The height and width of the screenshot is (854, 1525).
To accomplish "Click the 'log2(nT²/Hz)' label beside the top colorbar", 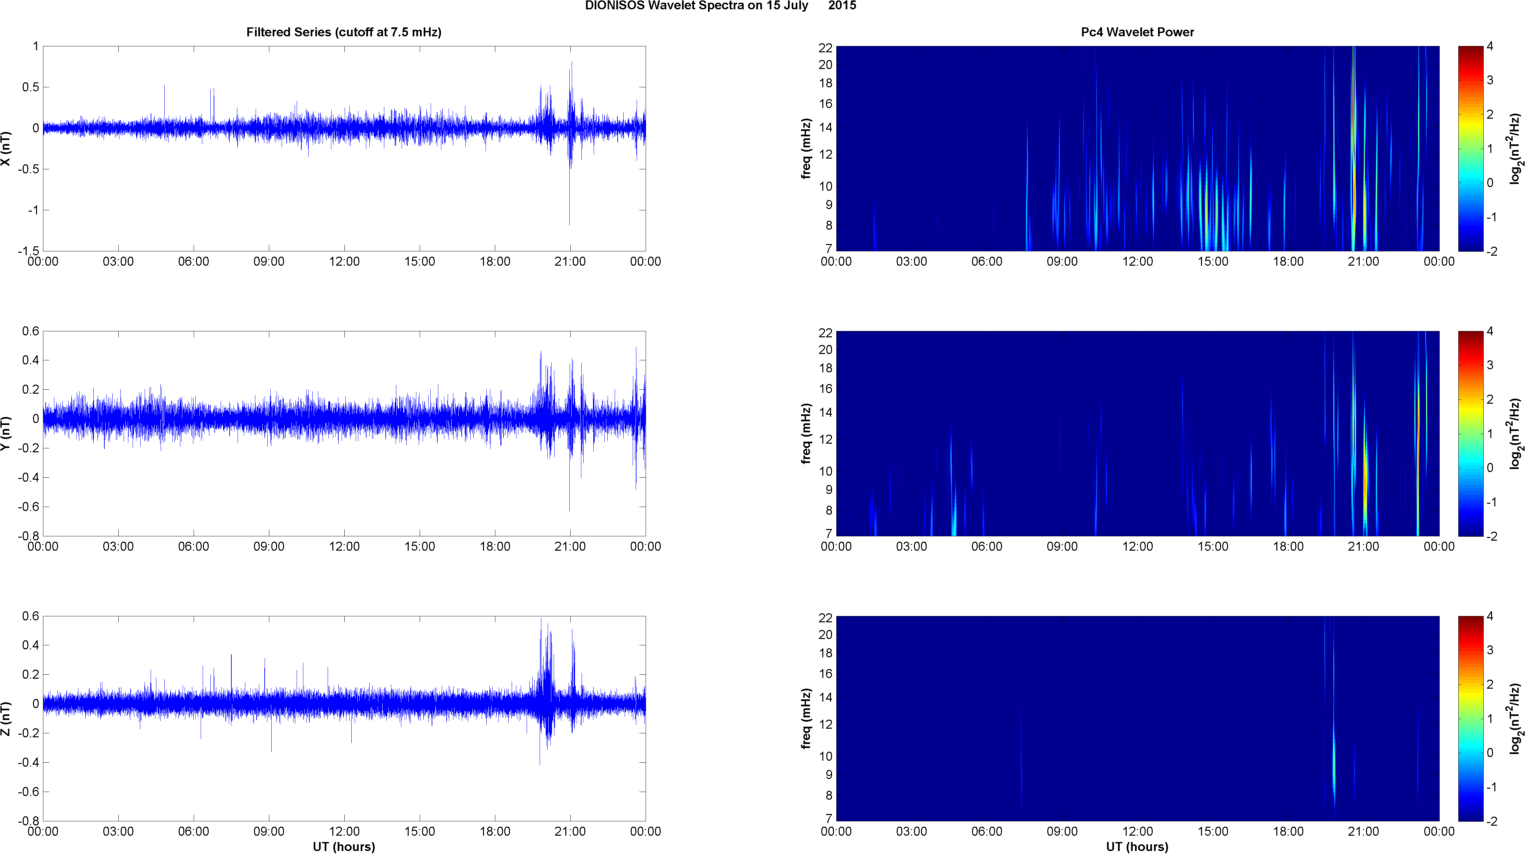I will tap(1516, 148).
